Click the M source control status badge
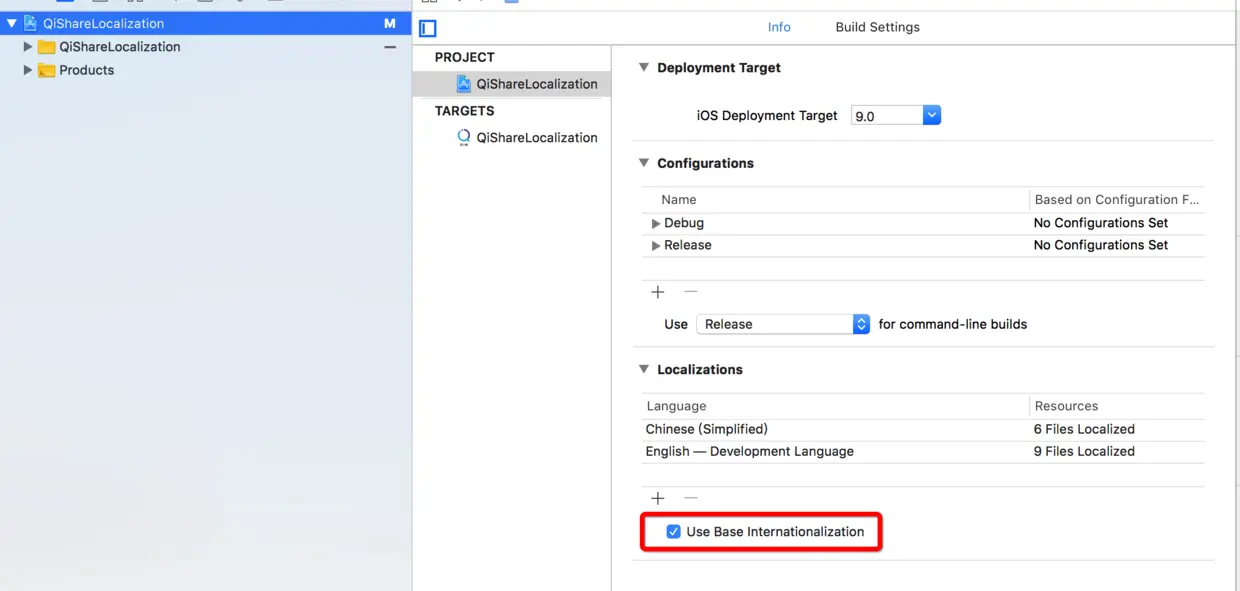The width and height of the screenshot is (1240, 591). (x=390, y=23)
